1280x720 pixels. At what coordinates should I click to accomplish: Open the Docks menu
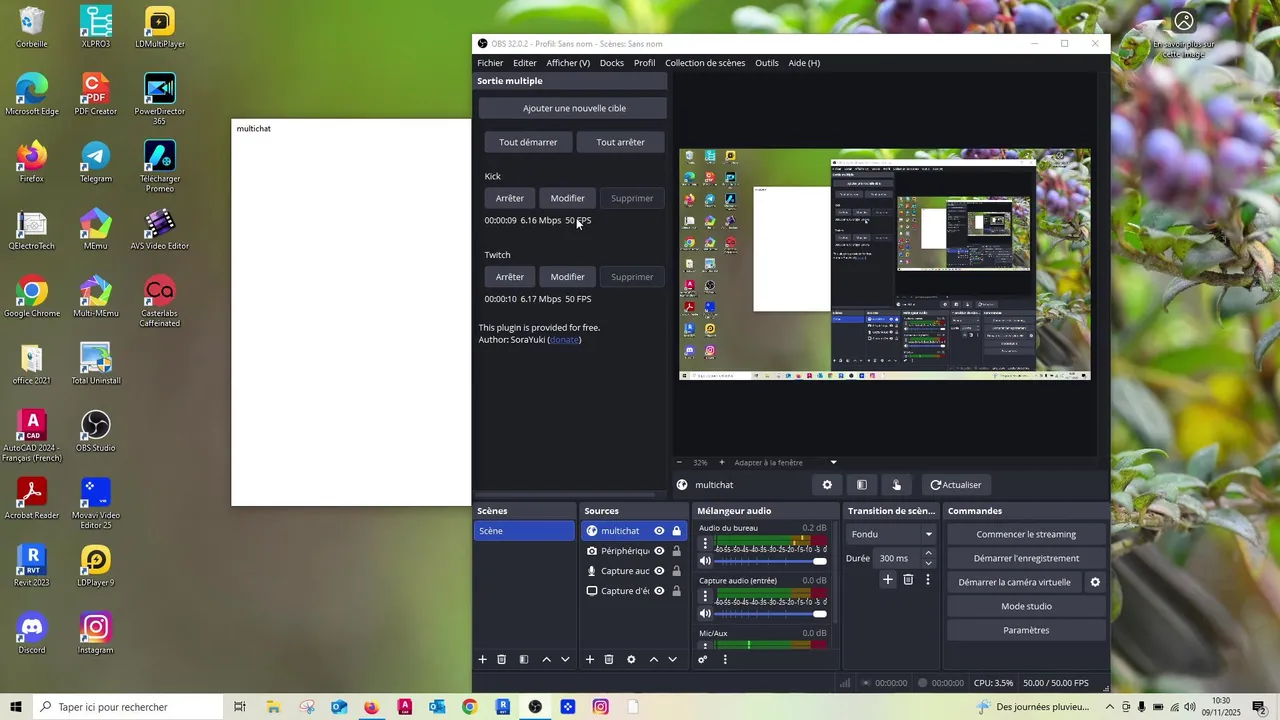point(612,63)
